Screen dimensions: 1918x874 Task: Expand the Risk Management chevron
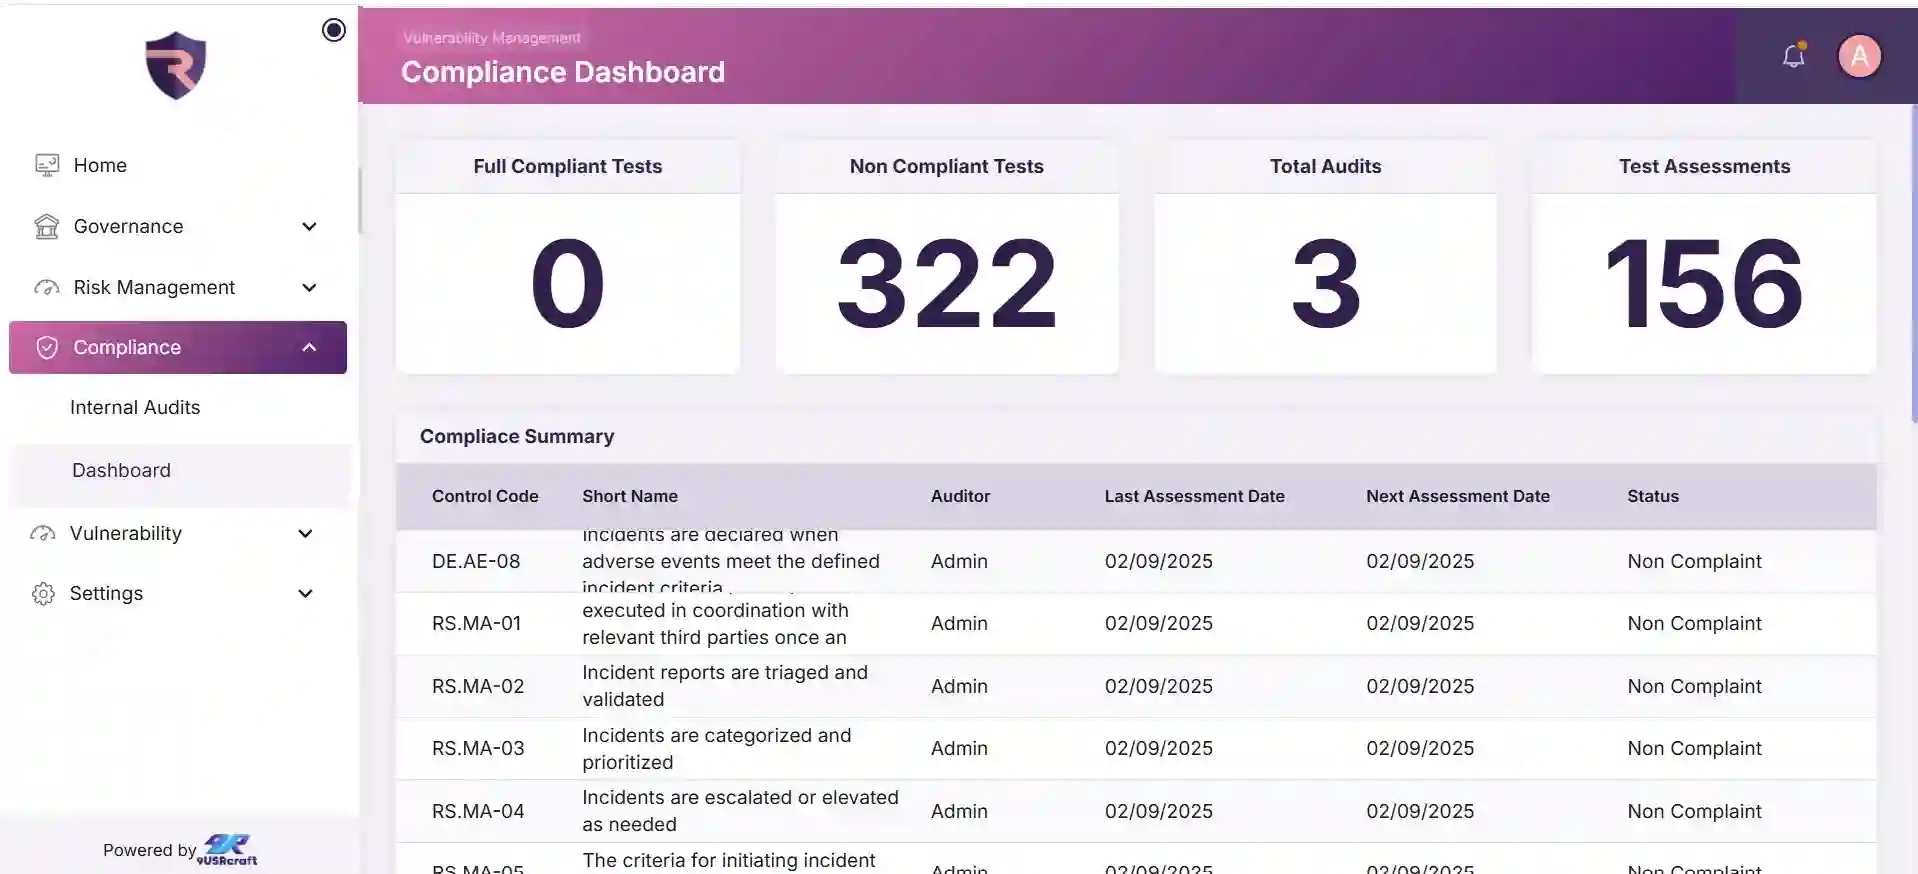click(309, 288)
